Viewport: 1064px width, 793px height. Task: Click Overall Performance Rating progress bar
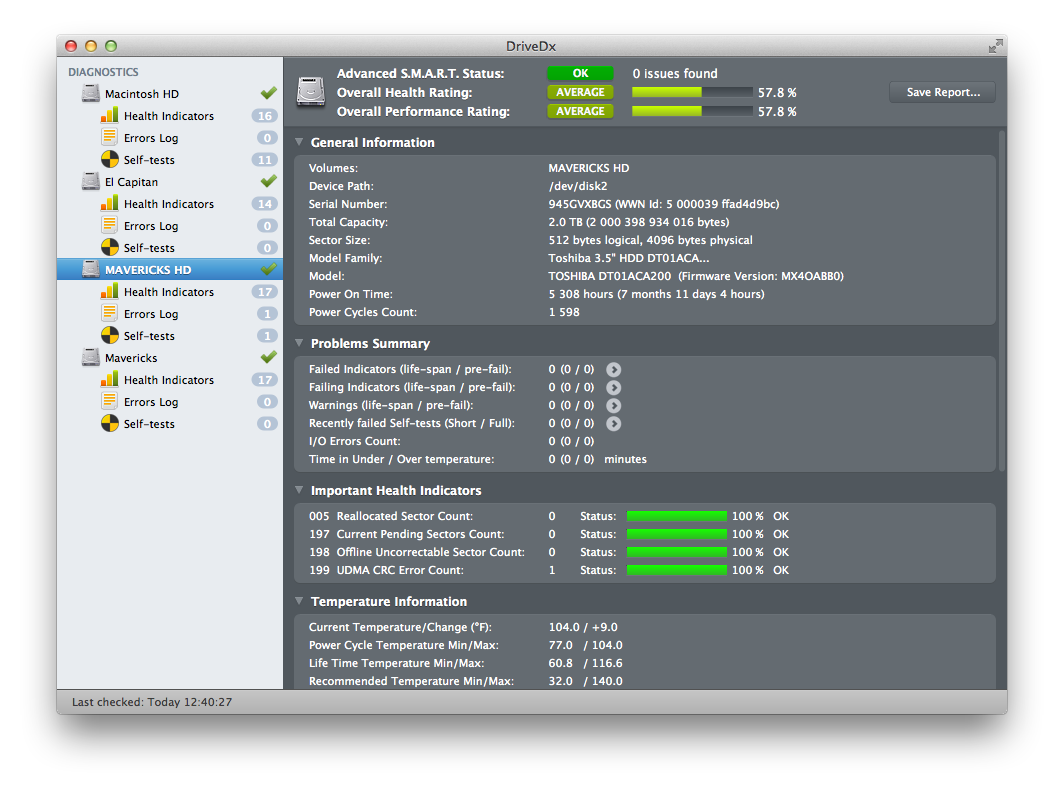[x=692, y=111]
